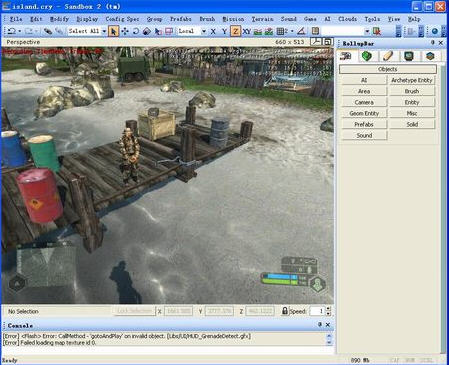Open the Prefabs menu
This screenshot has width=449, height=365.
pos(181,19)
